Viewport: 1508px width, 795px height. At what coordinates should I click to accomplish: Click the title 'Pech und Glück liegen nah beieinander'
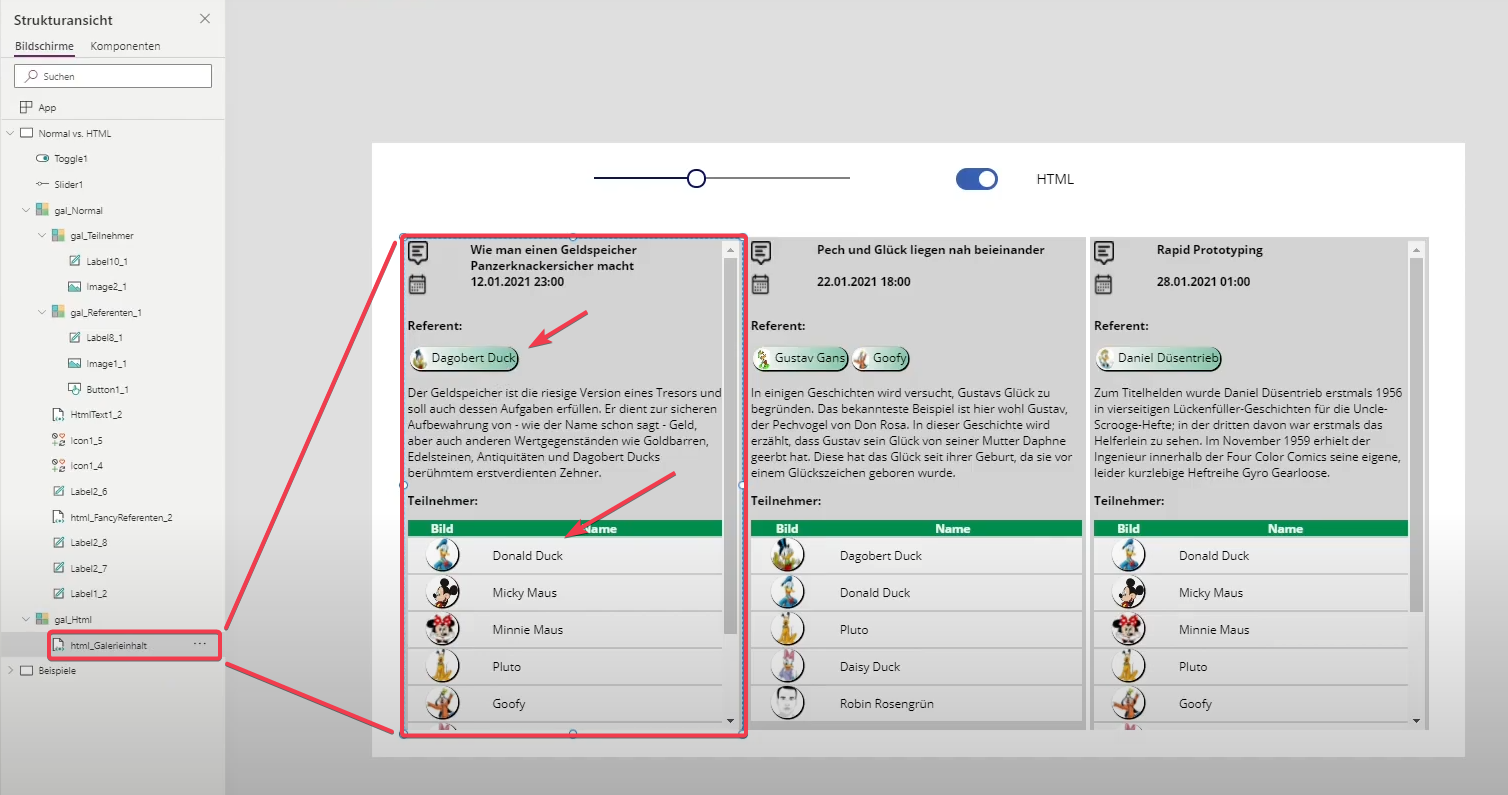pyautogui.click(x=931, y=250)
